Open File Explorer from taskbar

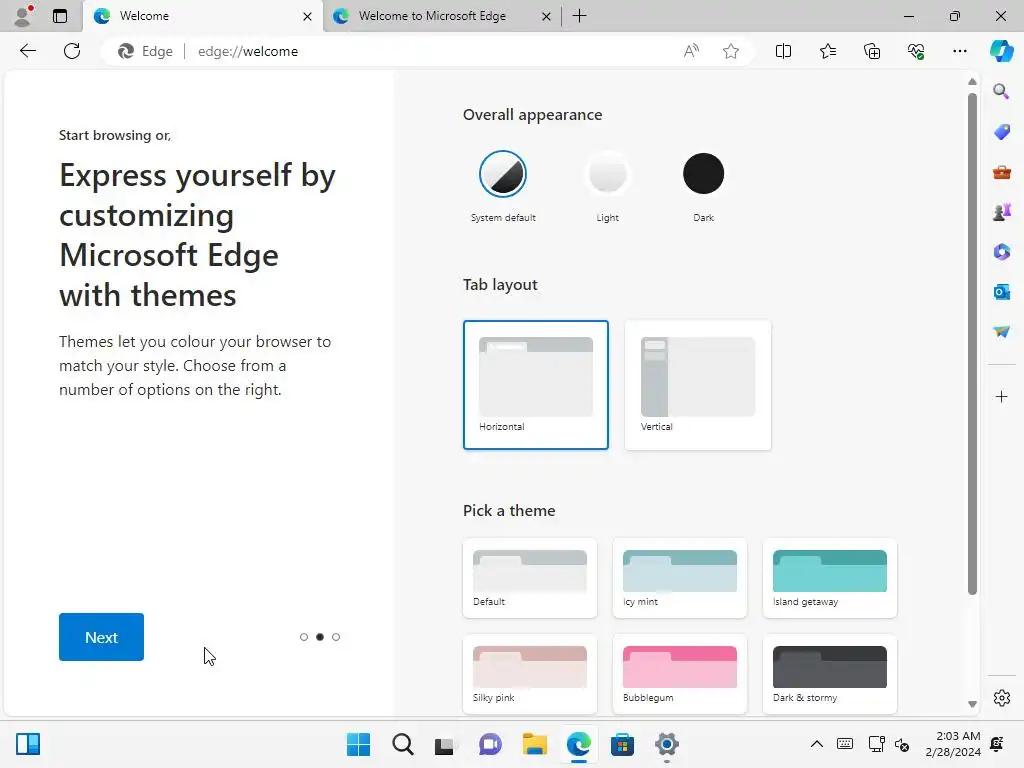(534, 744)
